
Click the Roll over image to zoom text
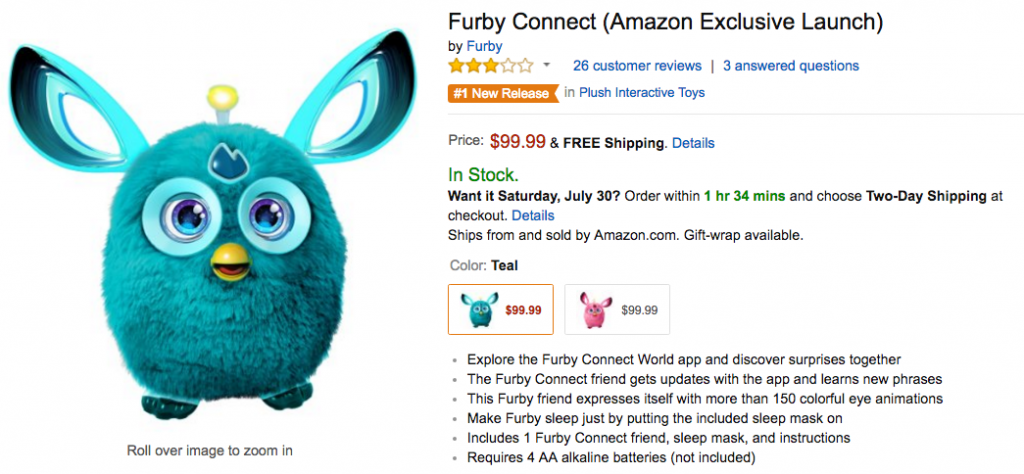click(210, 450)
